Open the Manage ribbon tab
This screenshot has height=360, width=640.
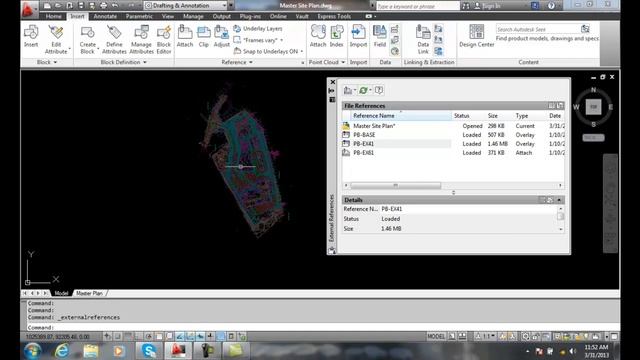pos(193,16)
